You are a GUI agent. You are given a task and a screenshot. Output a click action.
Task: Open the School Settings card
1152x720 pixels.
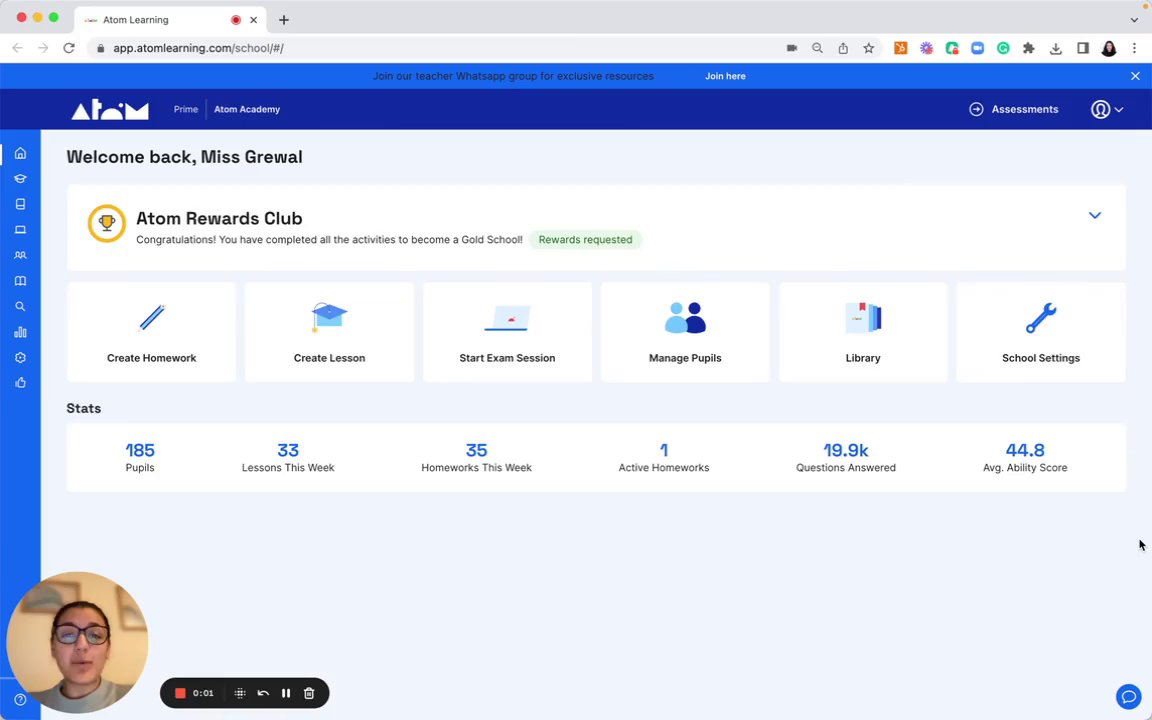[1040, 332]
